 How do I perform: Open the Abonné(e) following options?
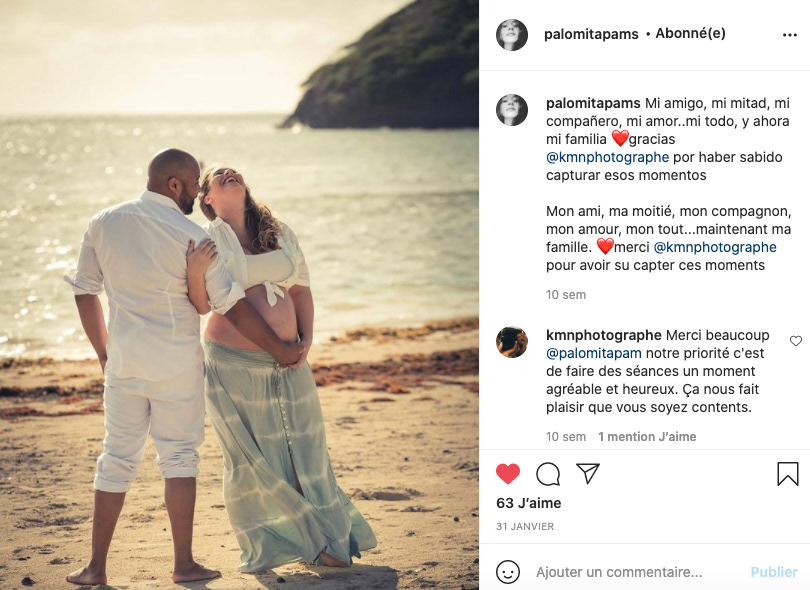(x=691, y=34)
